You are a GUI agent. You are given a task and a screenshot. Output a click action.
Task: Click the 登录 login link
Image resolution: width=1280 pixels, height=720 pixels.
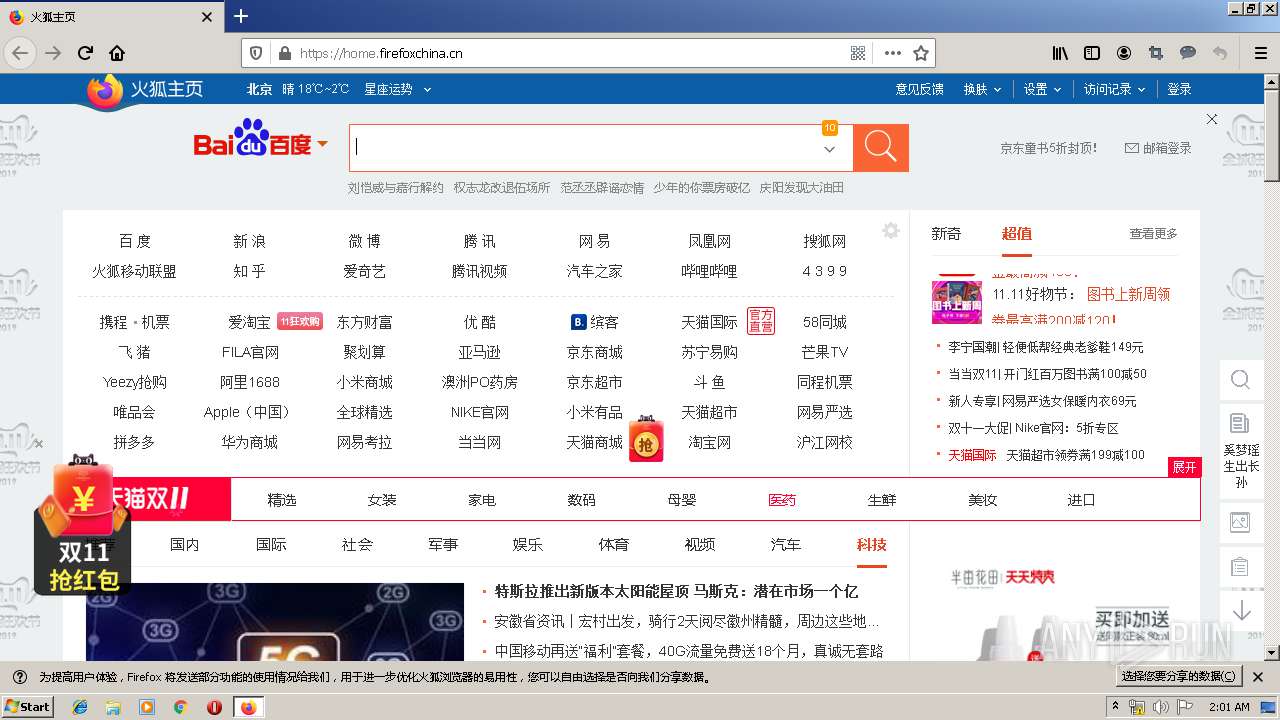pos(1179,89)
